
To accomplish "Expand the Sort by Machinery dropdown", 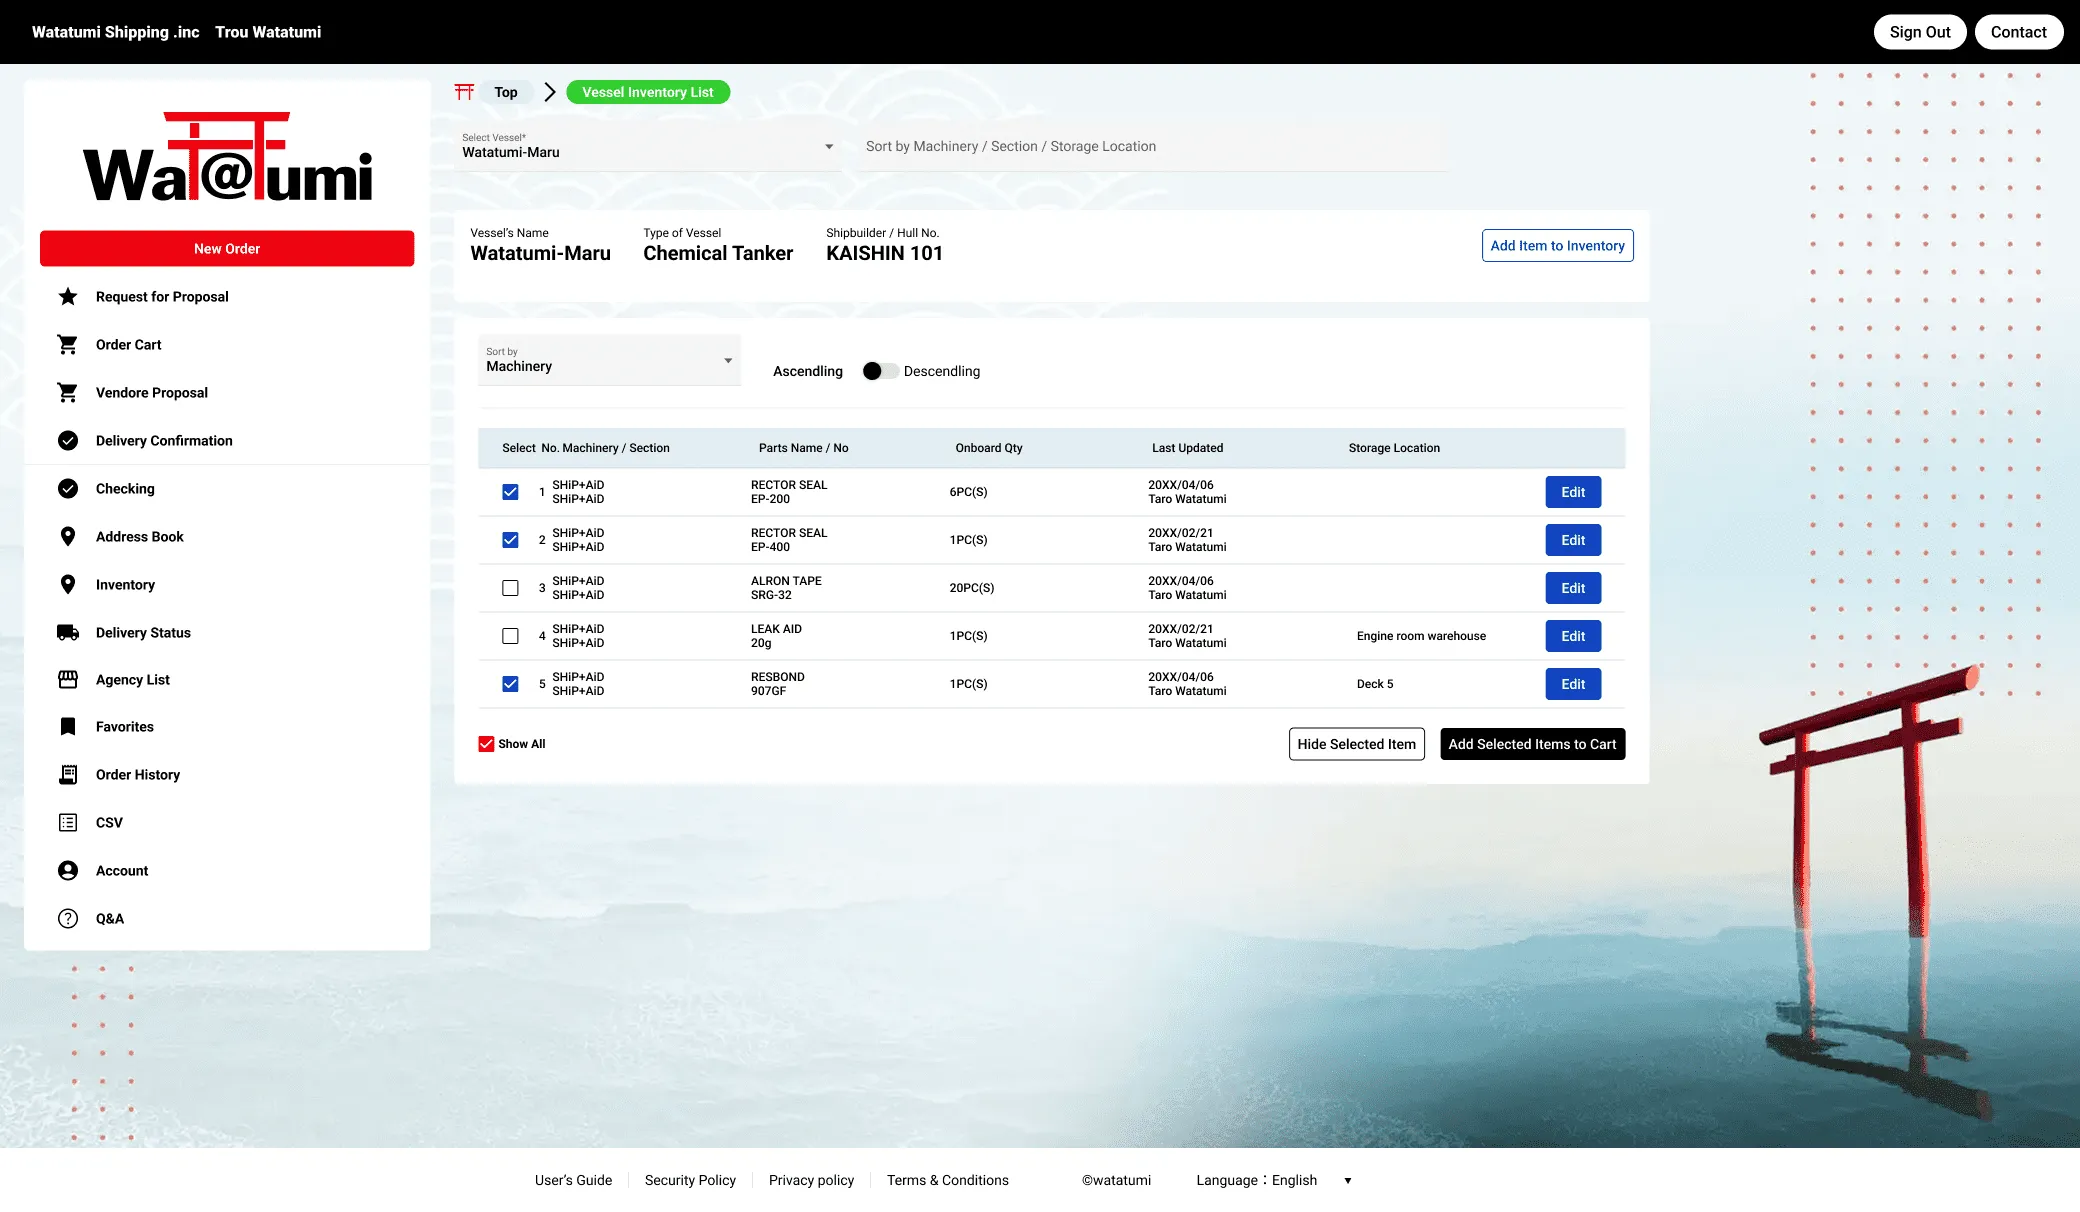I will point(608,361).
